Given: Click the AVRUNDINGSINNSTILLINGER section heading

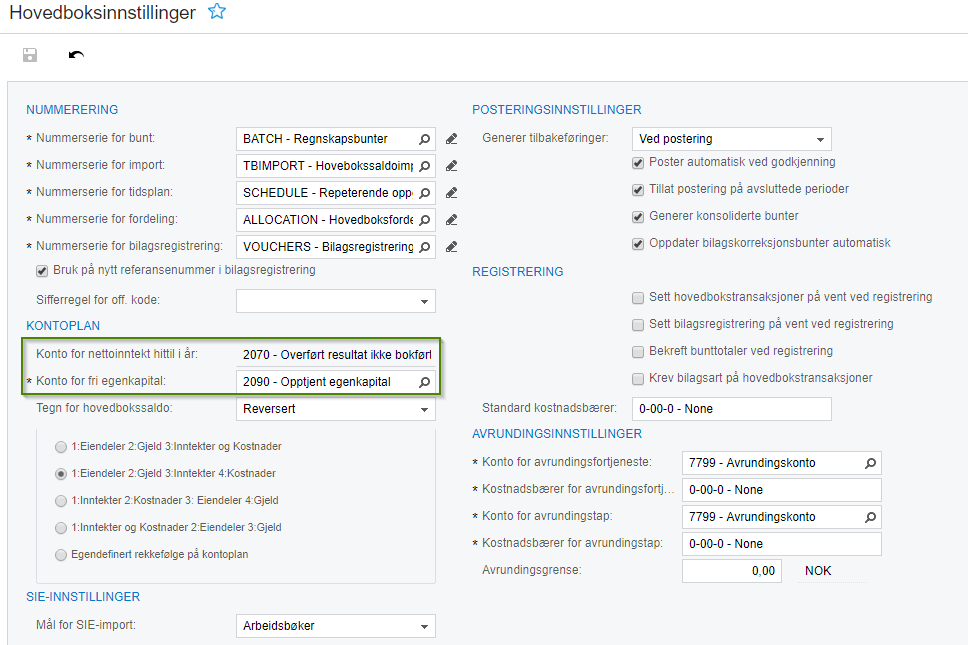Looking at the screenshot, I should pyautogui.click(x=557, y=434).
